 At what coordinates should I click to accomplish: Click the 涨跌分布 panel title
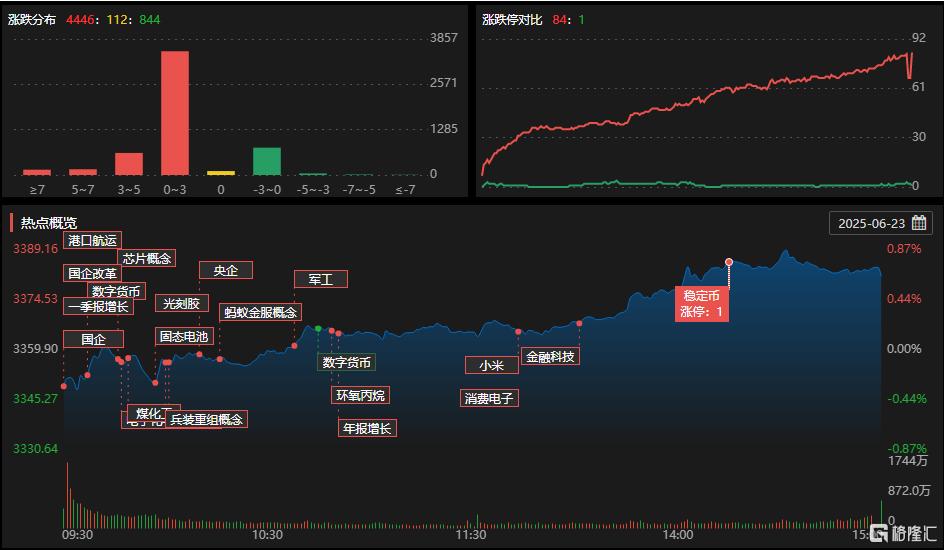click(x=32, y=19)
